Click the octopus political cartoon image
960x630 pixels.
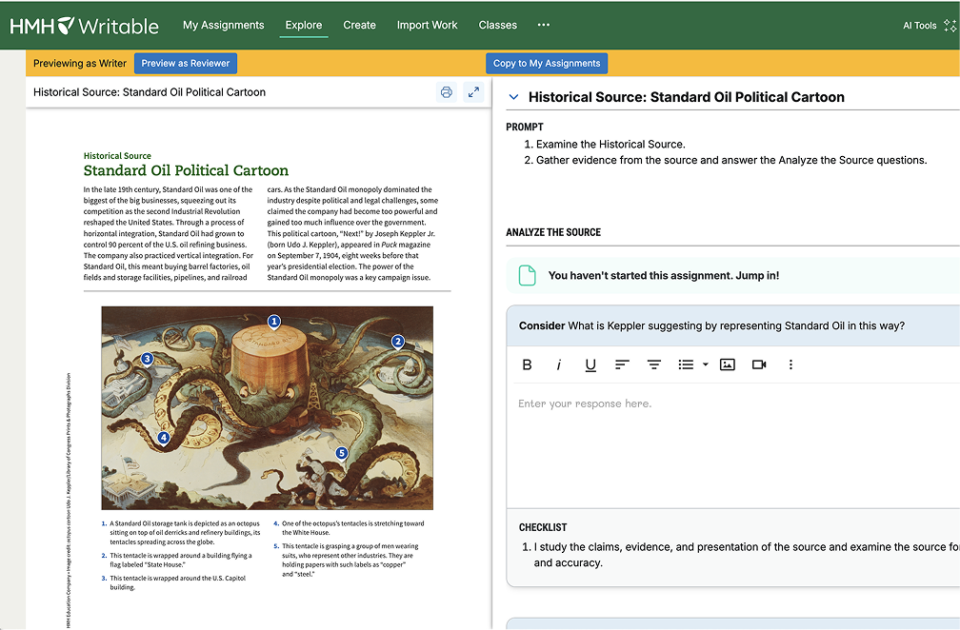point(267,408)
